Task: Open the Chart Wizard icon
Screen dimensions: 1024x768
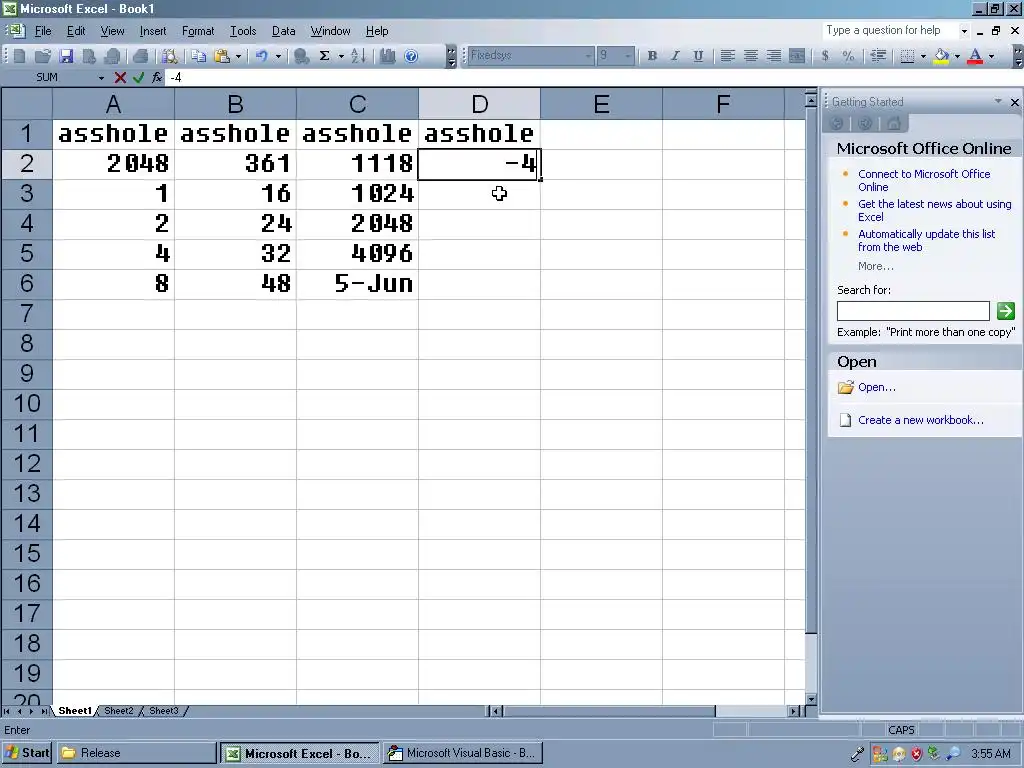Action: pyautogui.click(x=388, y=56)
